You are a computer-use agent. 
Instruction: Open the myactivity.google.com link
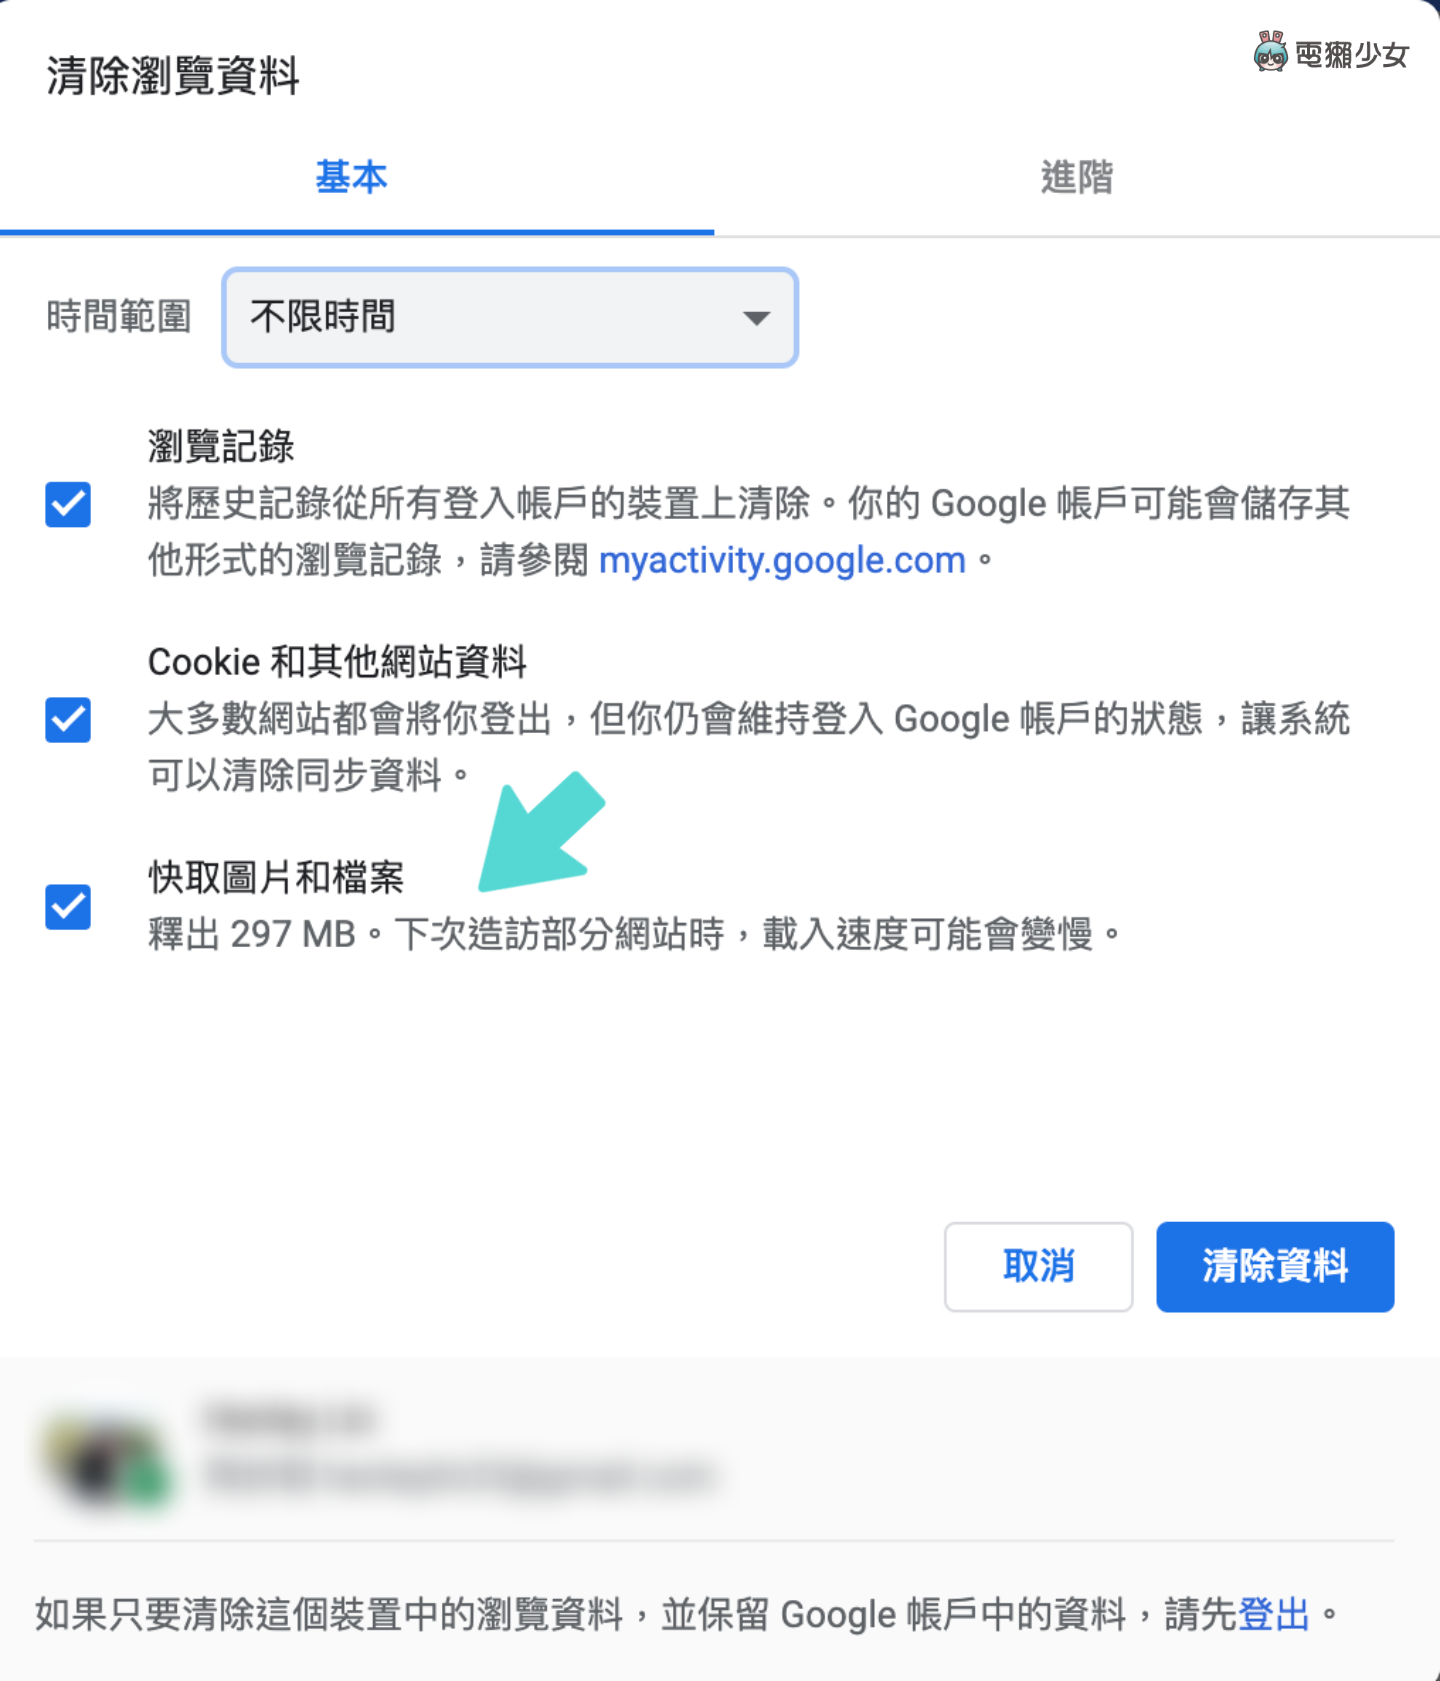[782, 560]
